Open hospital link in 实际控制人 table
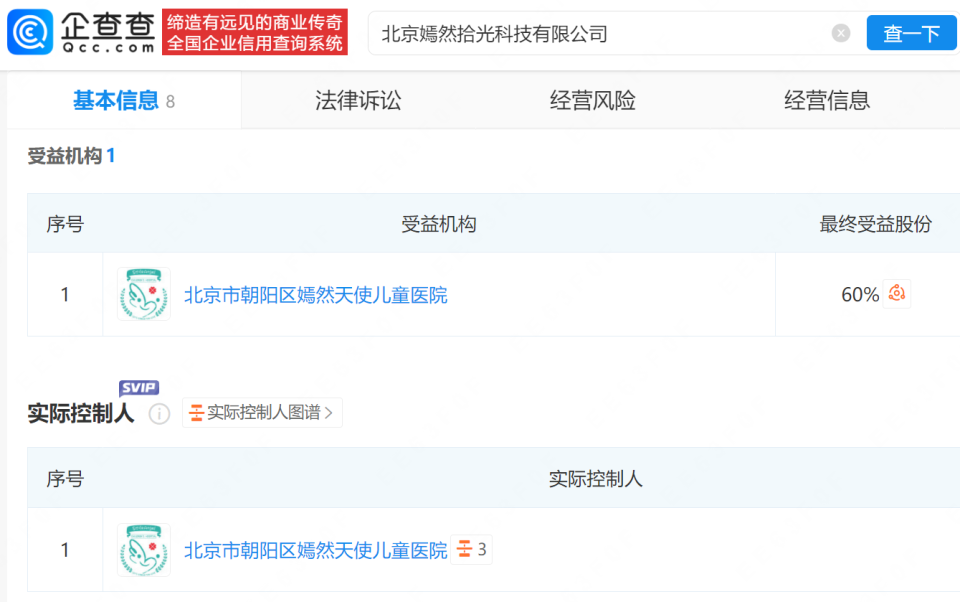 [316, 551]
